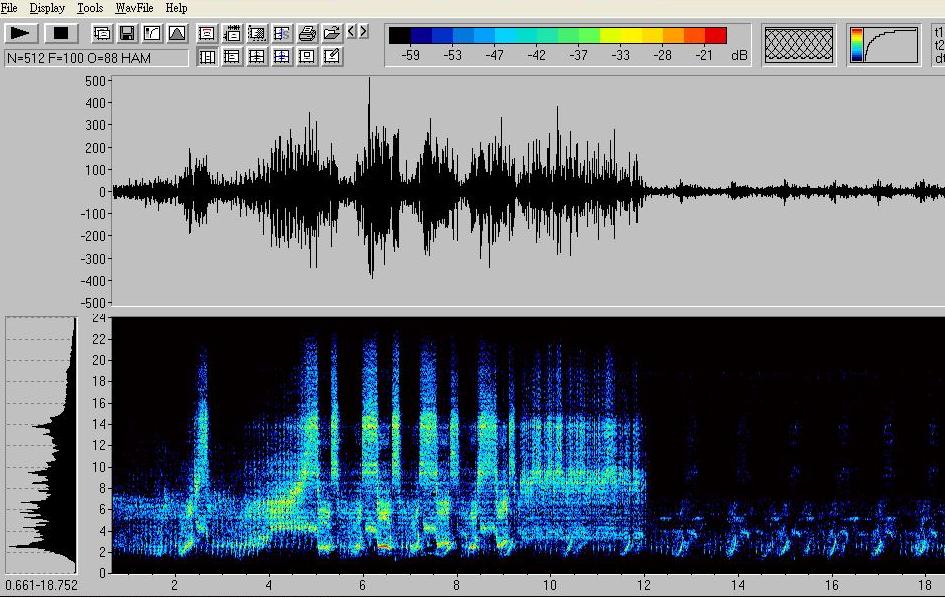Toggle the first layout button in second row

coord(207,57)
